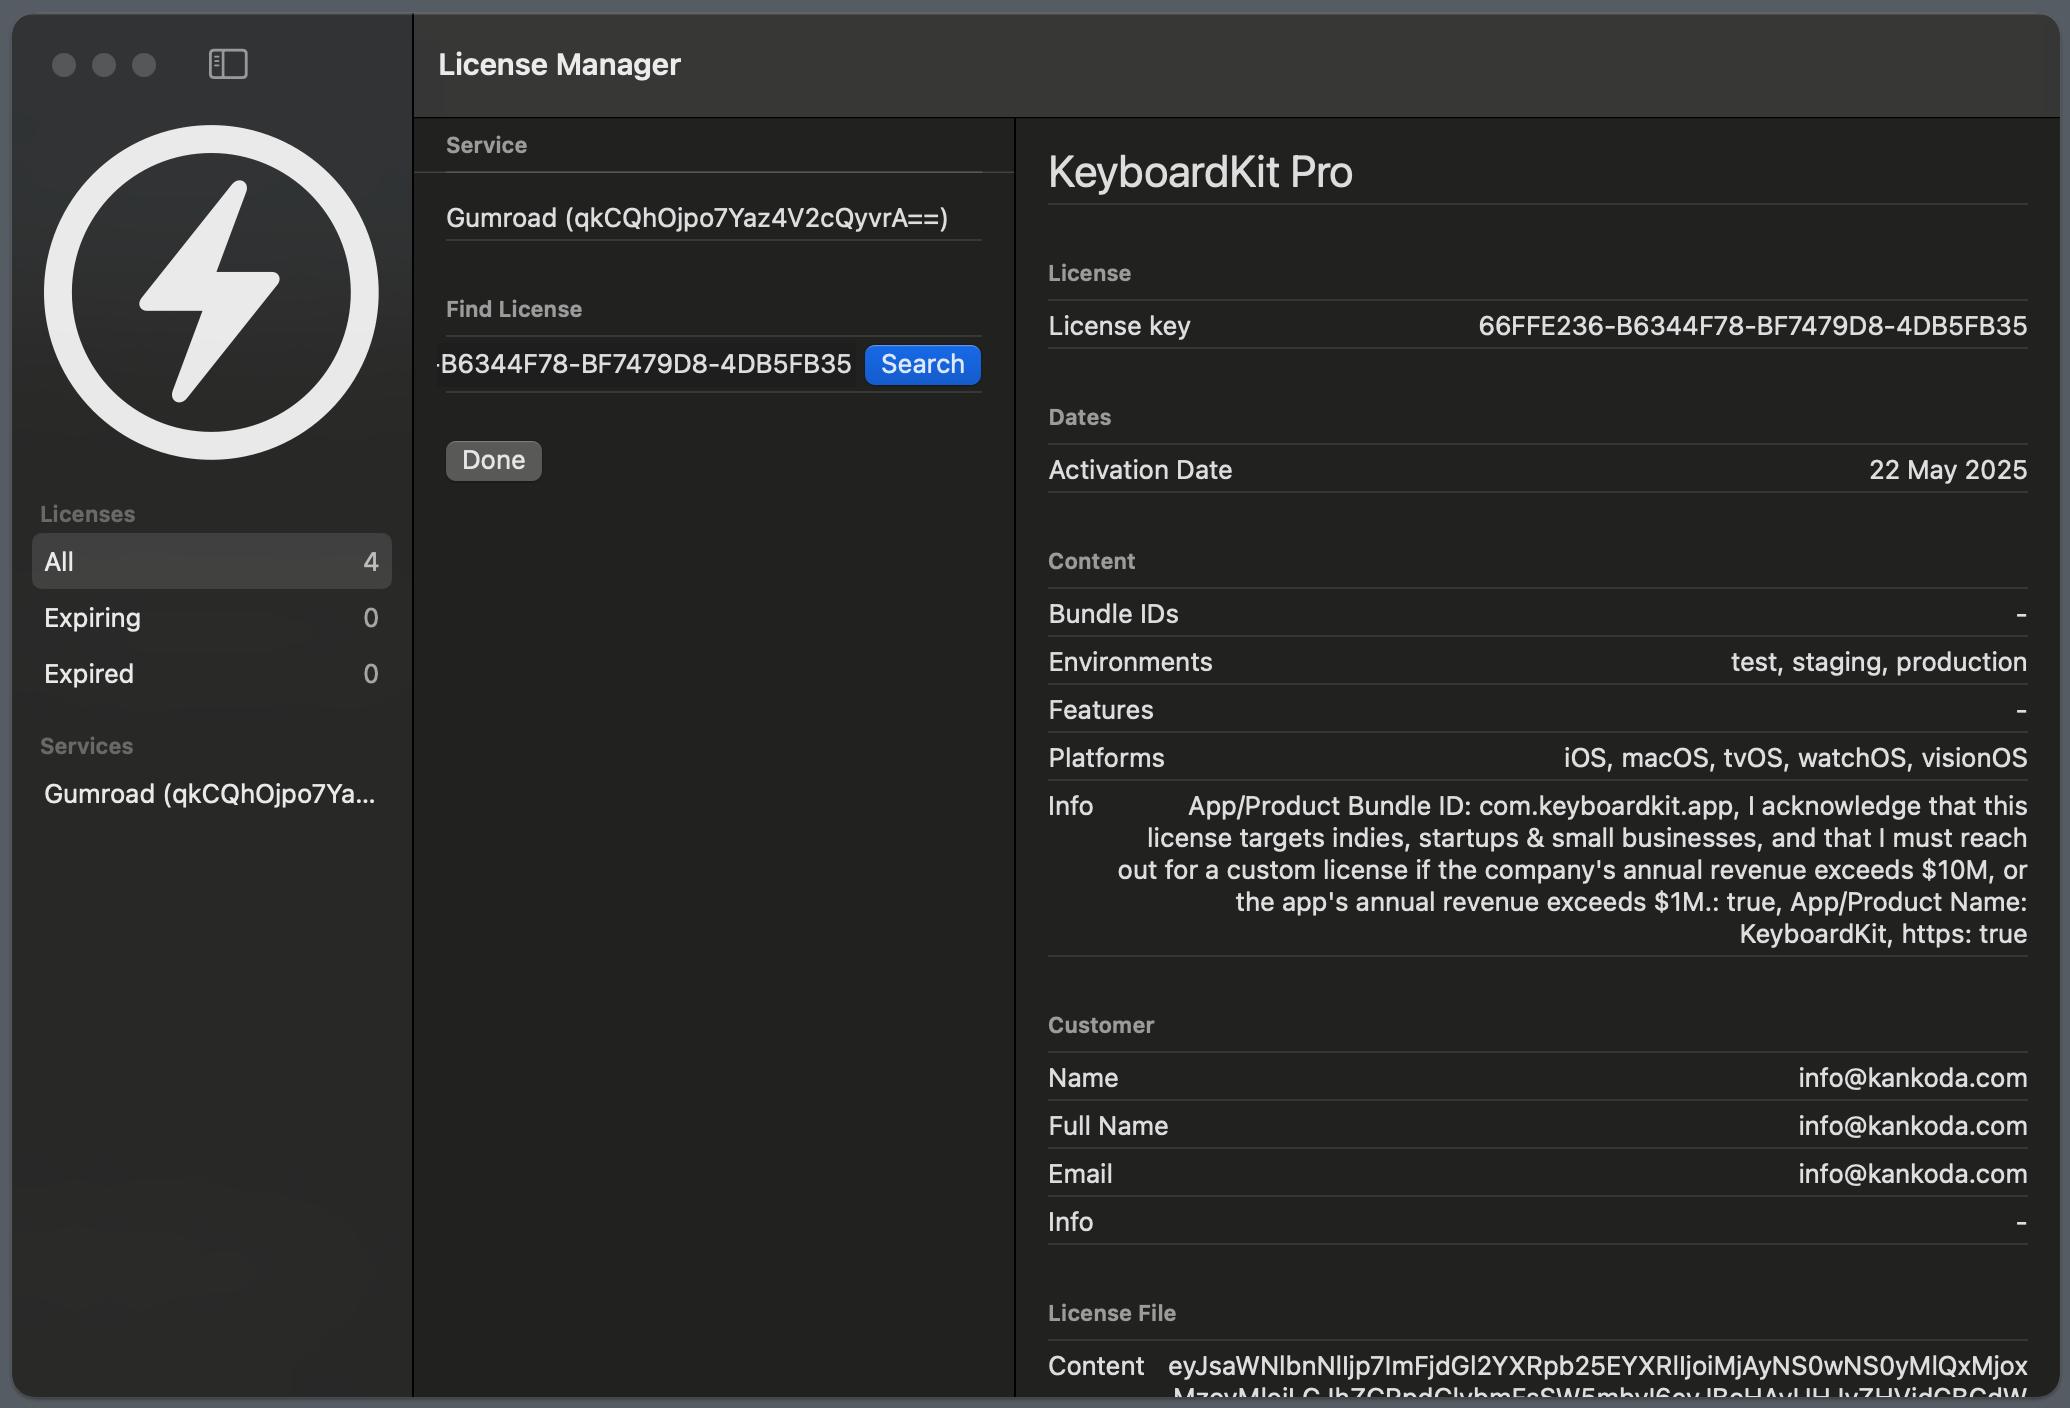Viewport: 2070px width, 1408px height.
Task: Click the window minimize button
Action: pyautogui.click(x=104, y=65)
